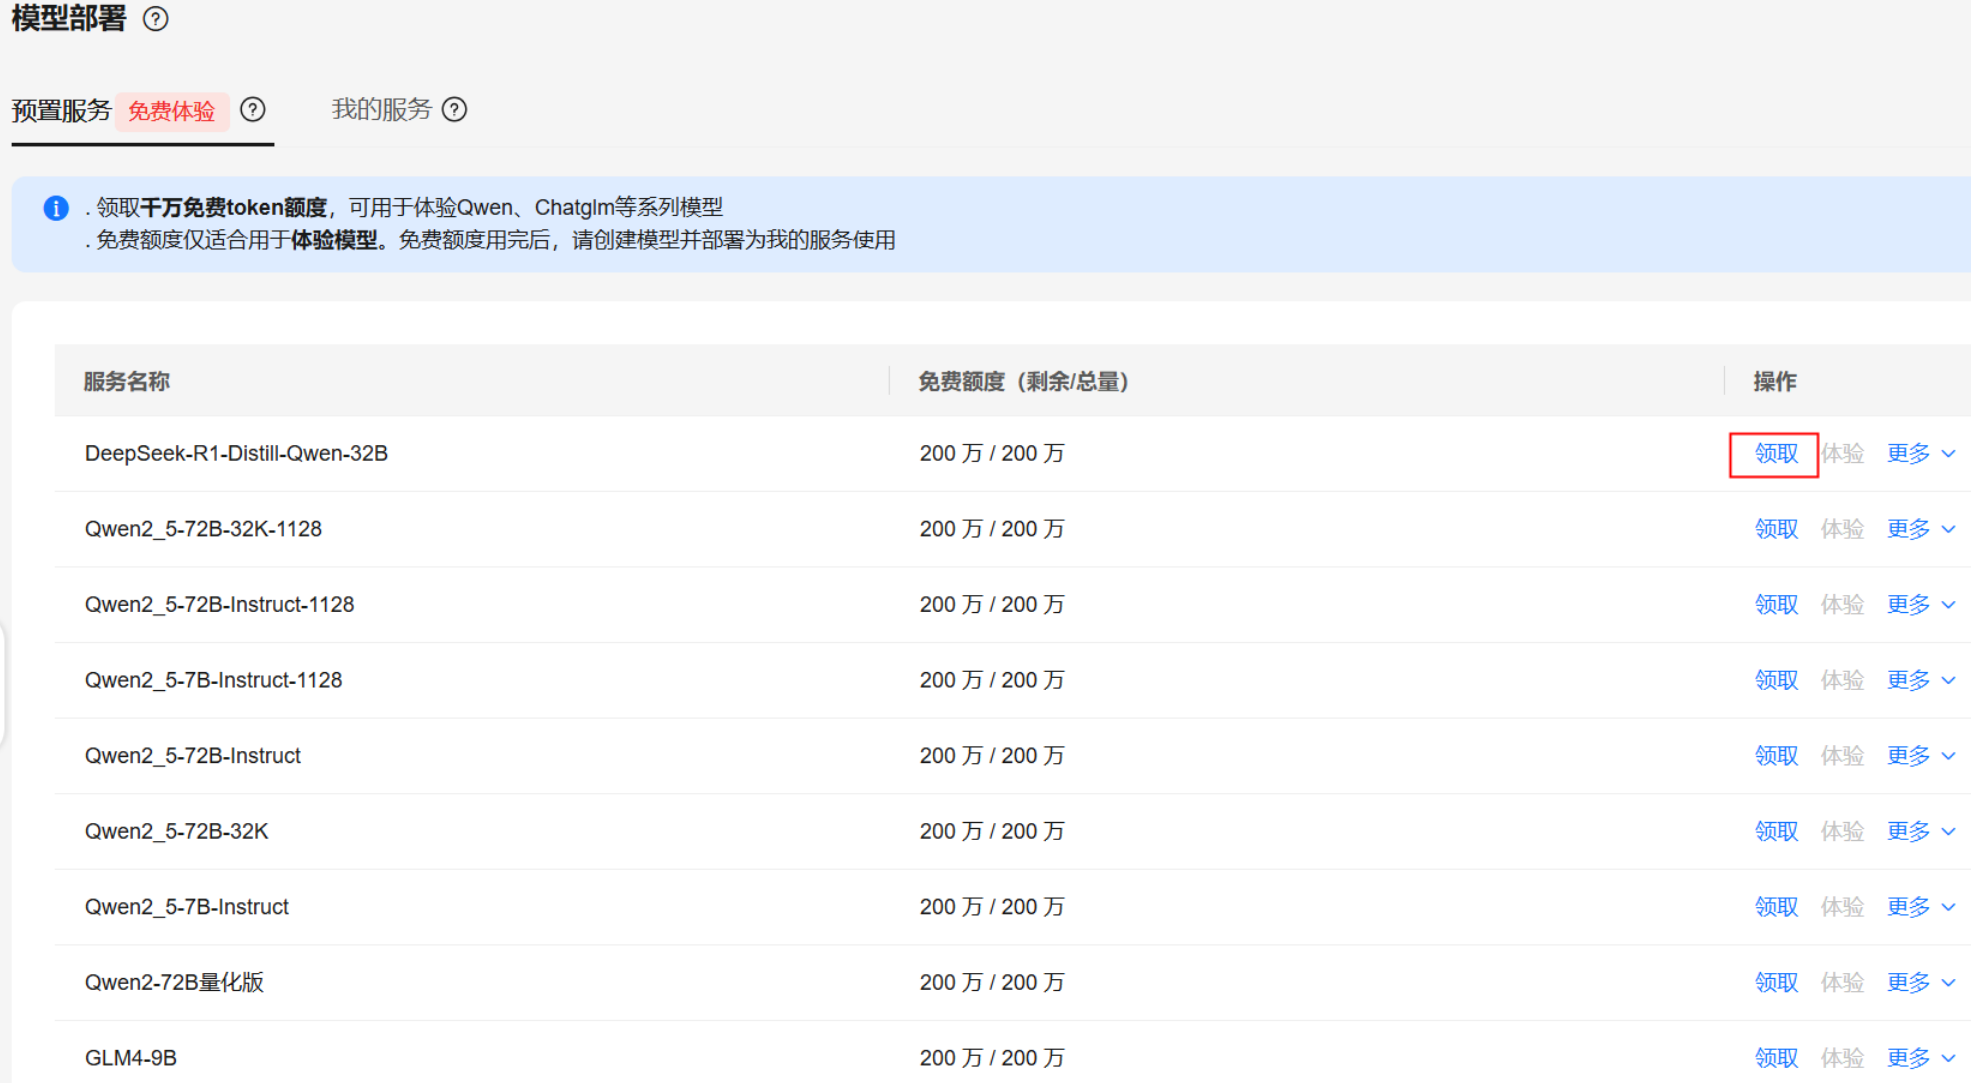Image resolution: width=1971 pixels, height=1083 pixels.
Task: Expand 更多 dropdown for Qwen2_5-72B-Instruct-1128
Action: click(x=1920, y=605)
